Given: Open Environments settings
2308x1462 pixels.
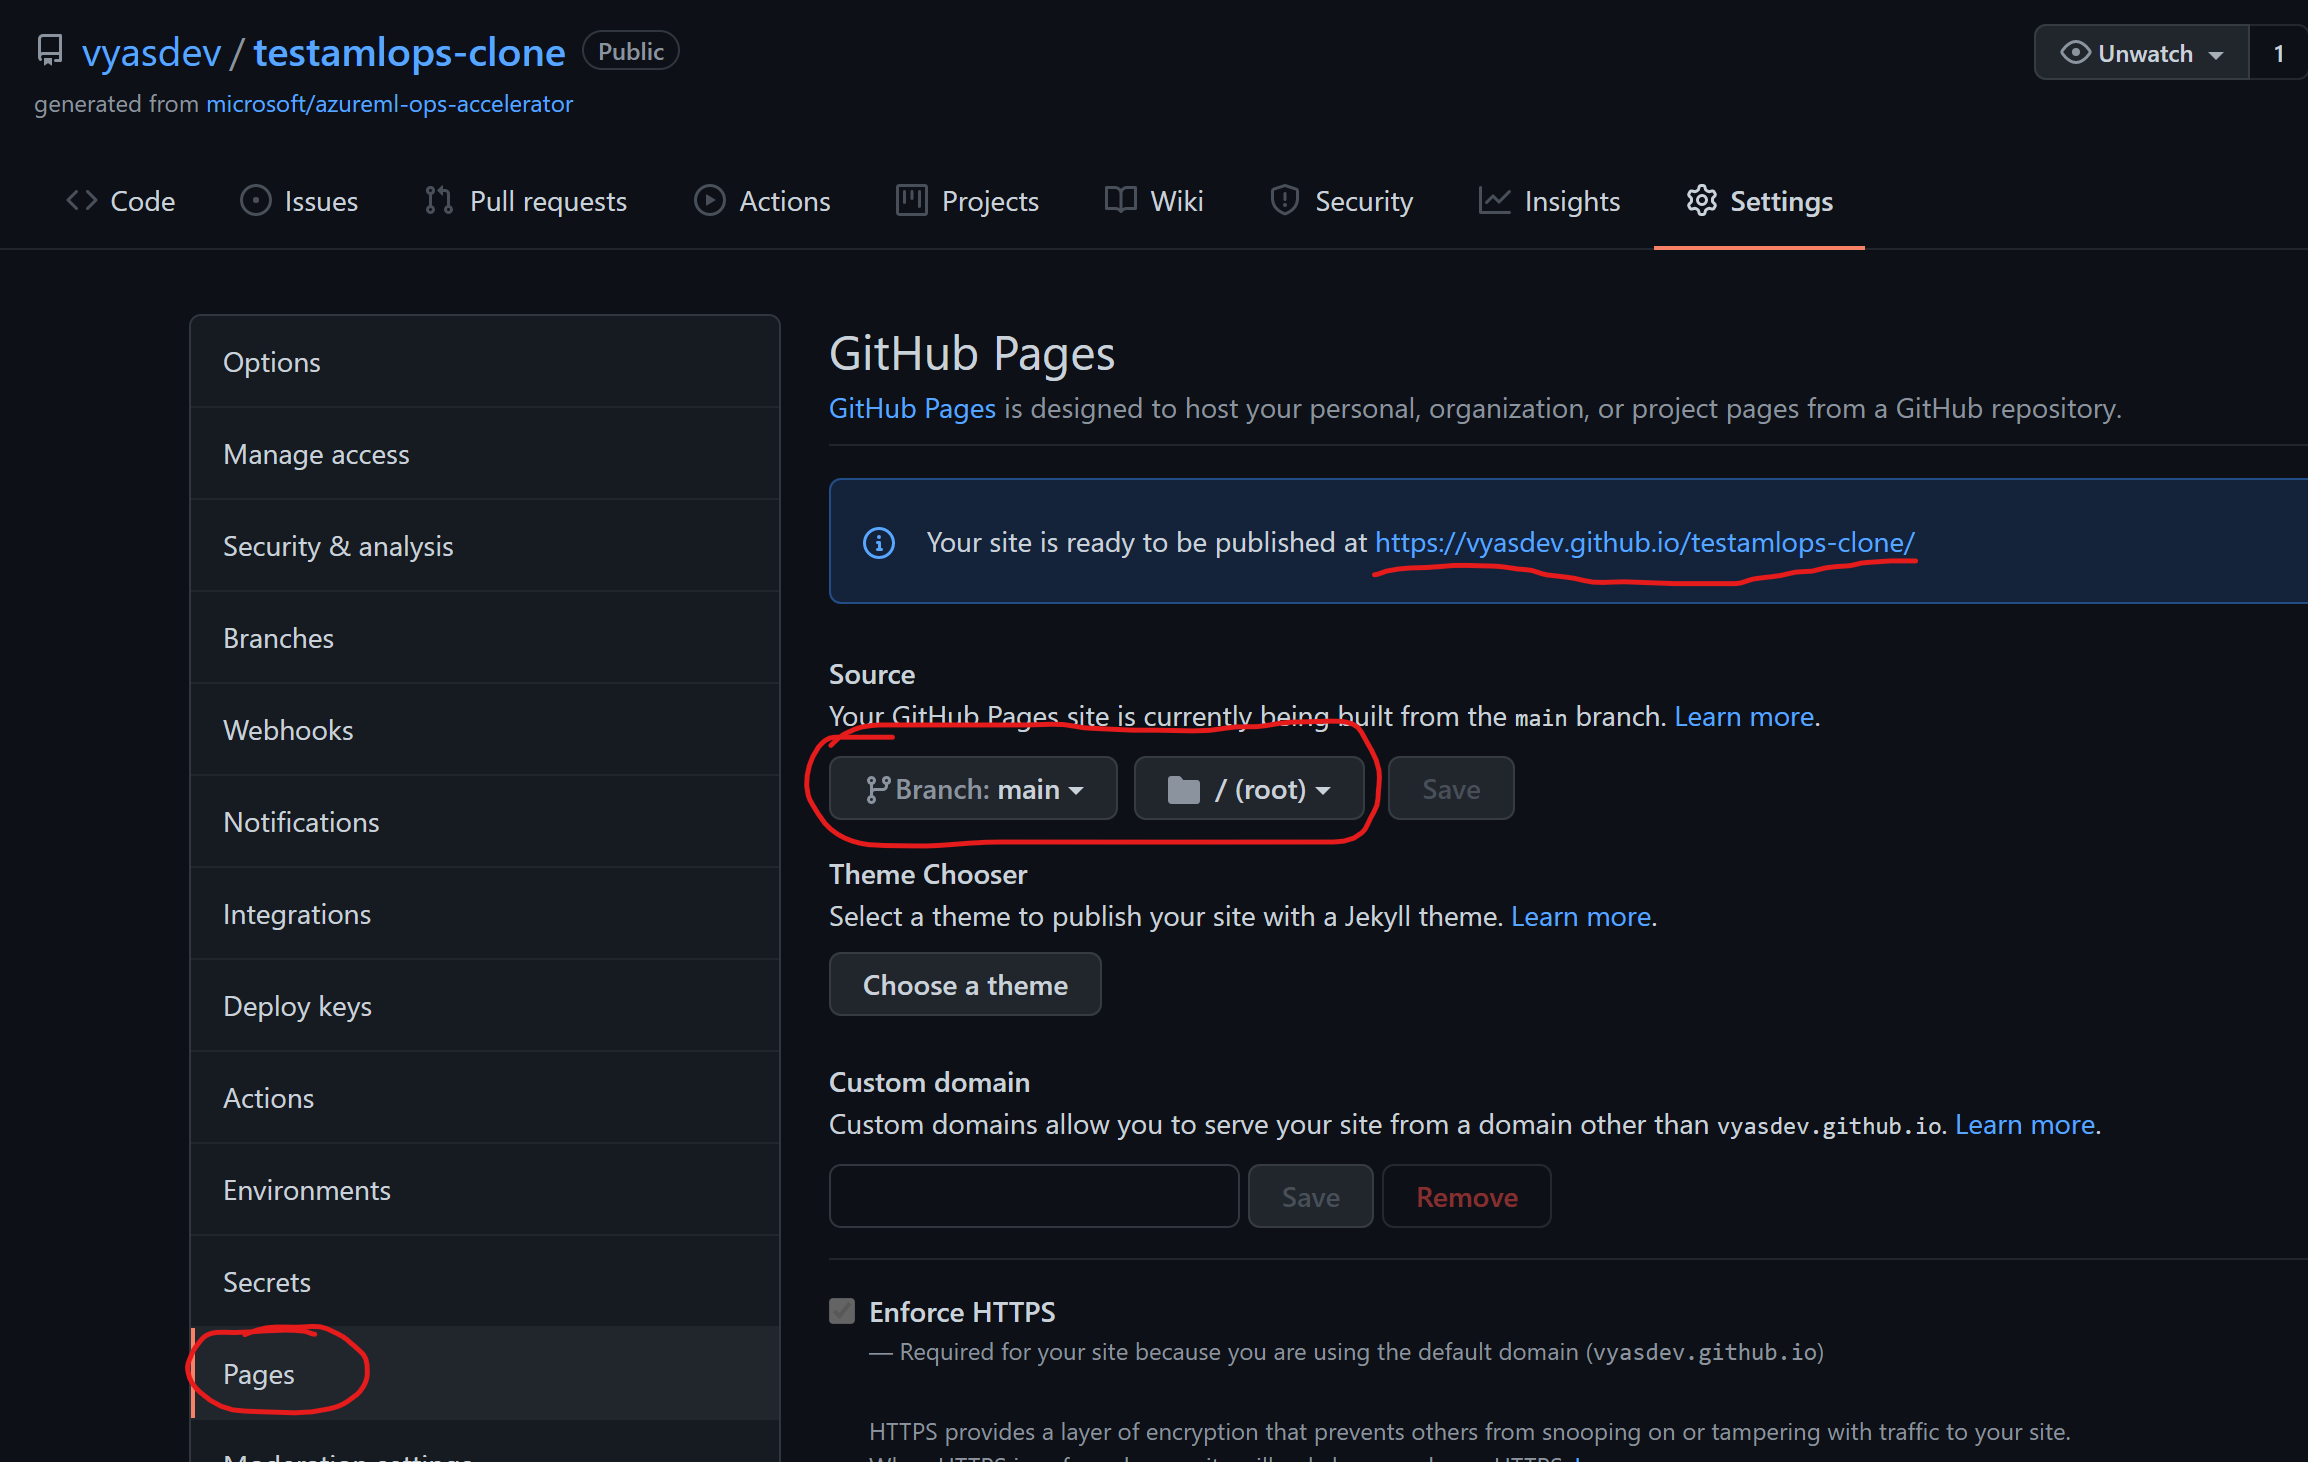Looking at the screenshot, I should coord(485,1190).
